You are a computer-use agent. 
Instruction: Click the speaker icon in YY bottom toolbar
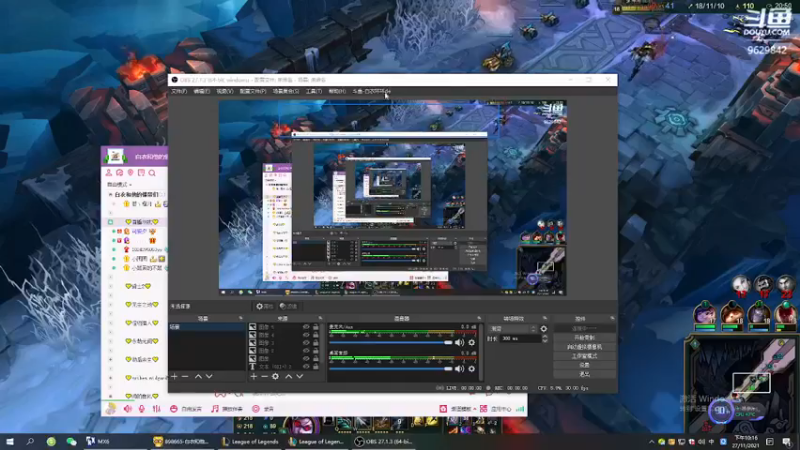128,409
